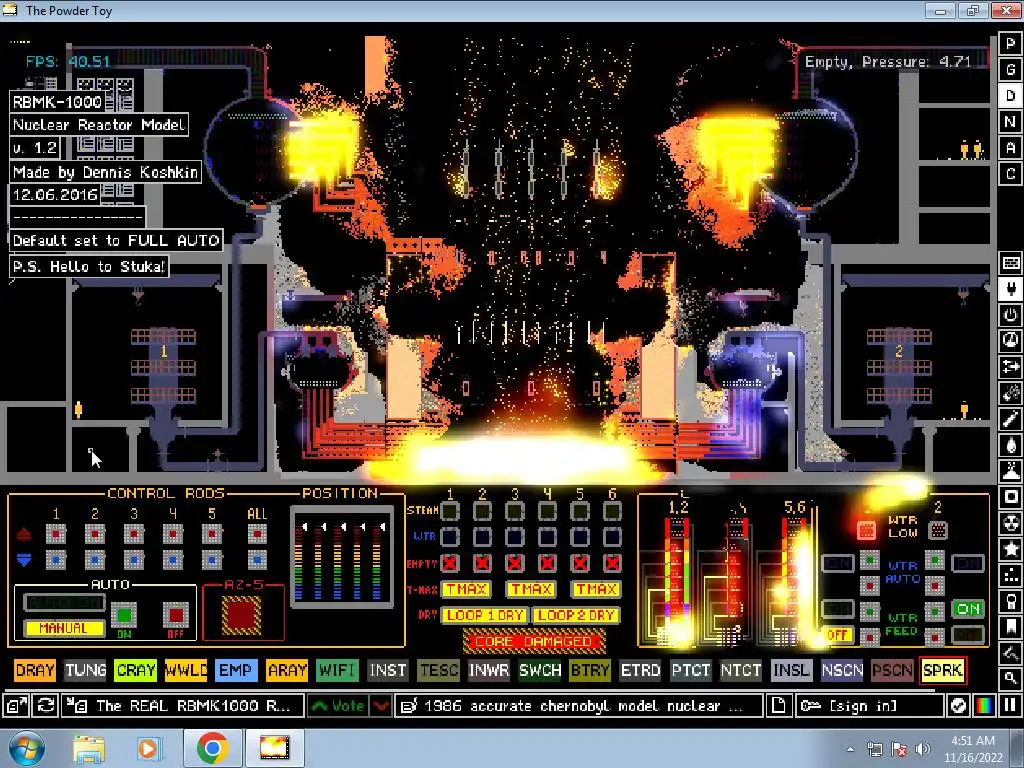Open save titled The REAL RBMK1000 R...
Screen dimensions: 1024x768
(x=182, y=706)
